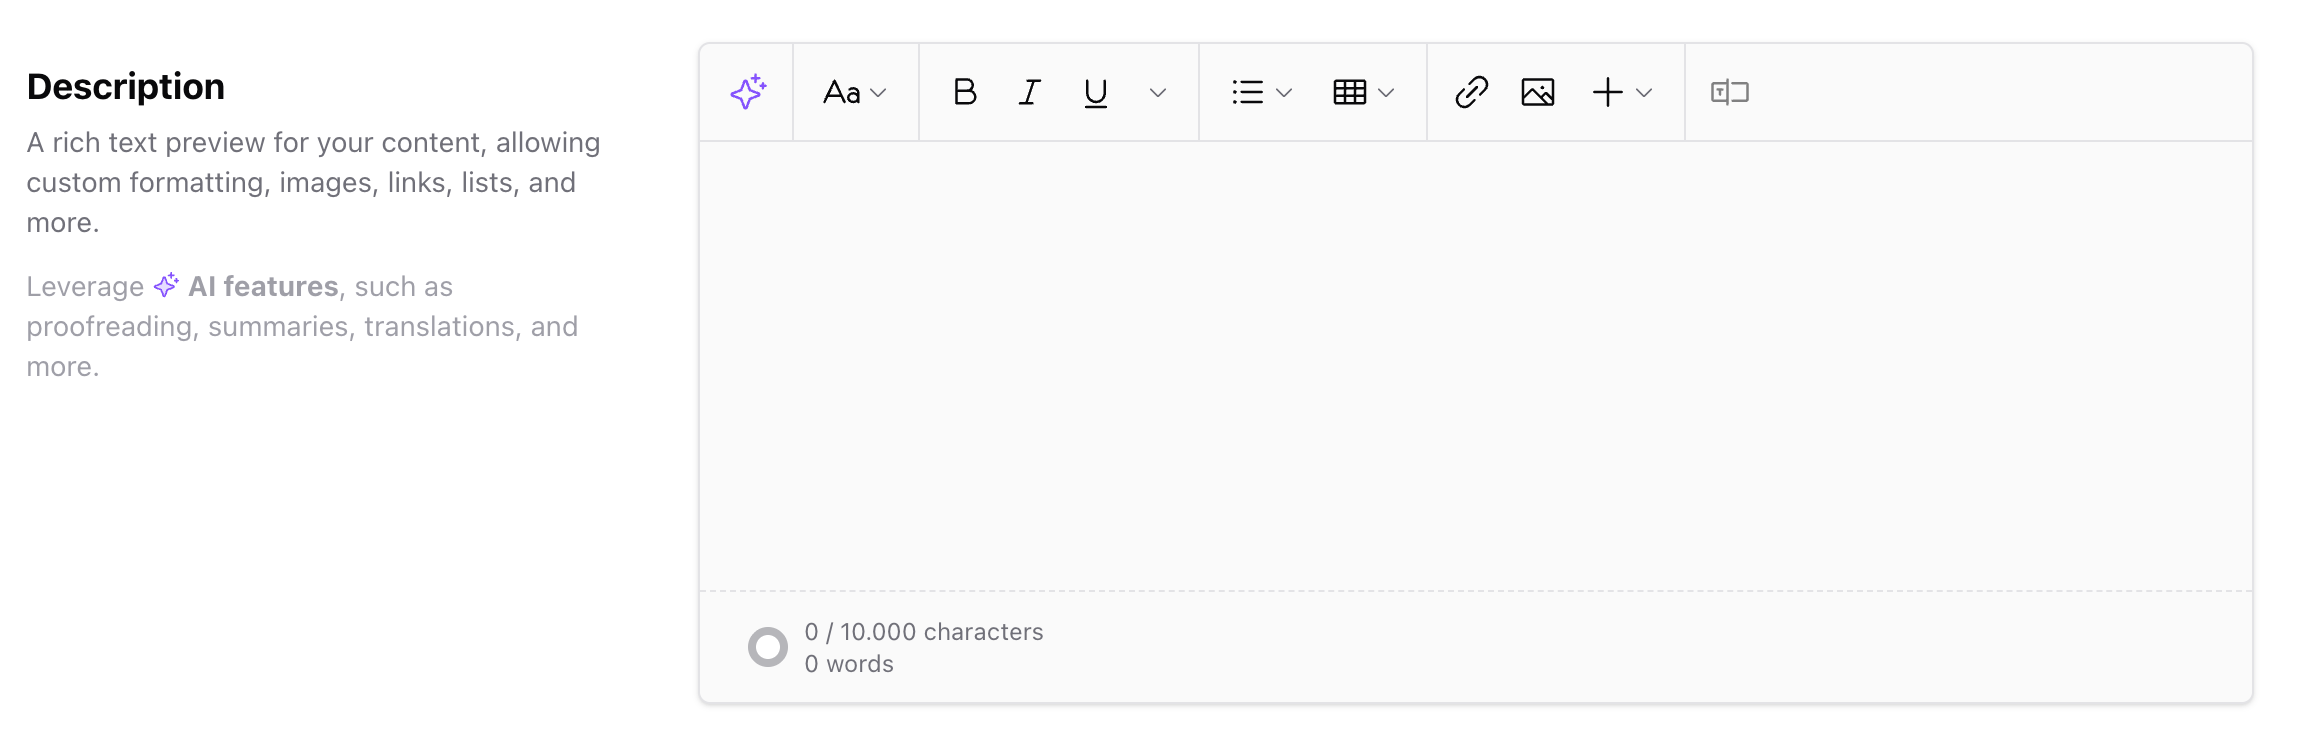Insert an image with the picture icon

(1538, 92)
